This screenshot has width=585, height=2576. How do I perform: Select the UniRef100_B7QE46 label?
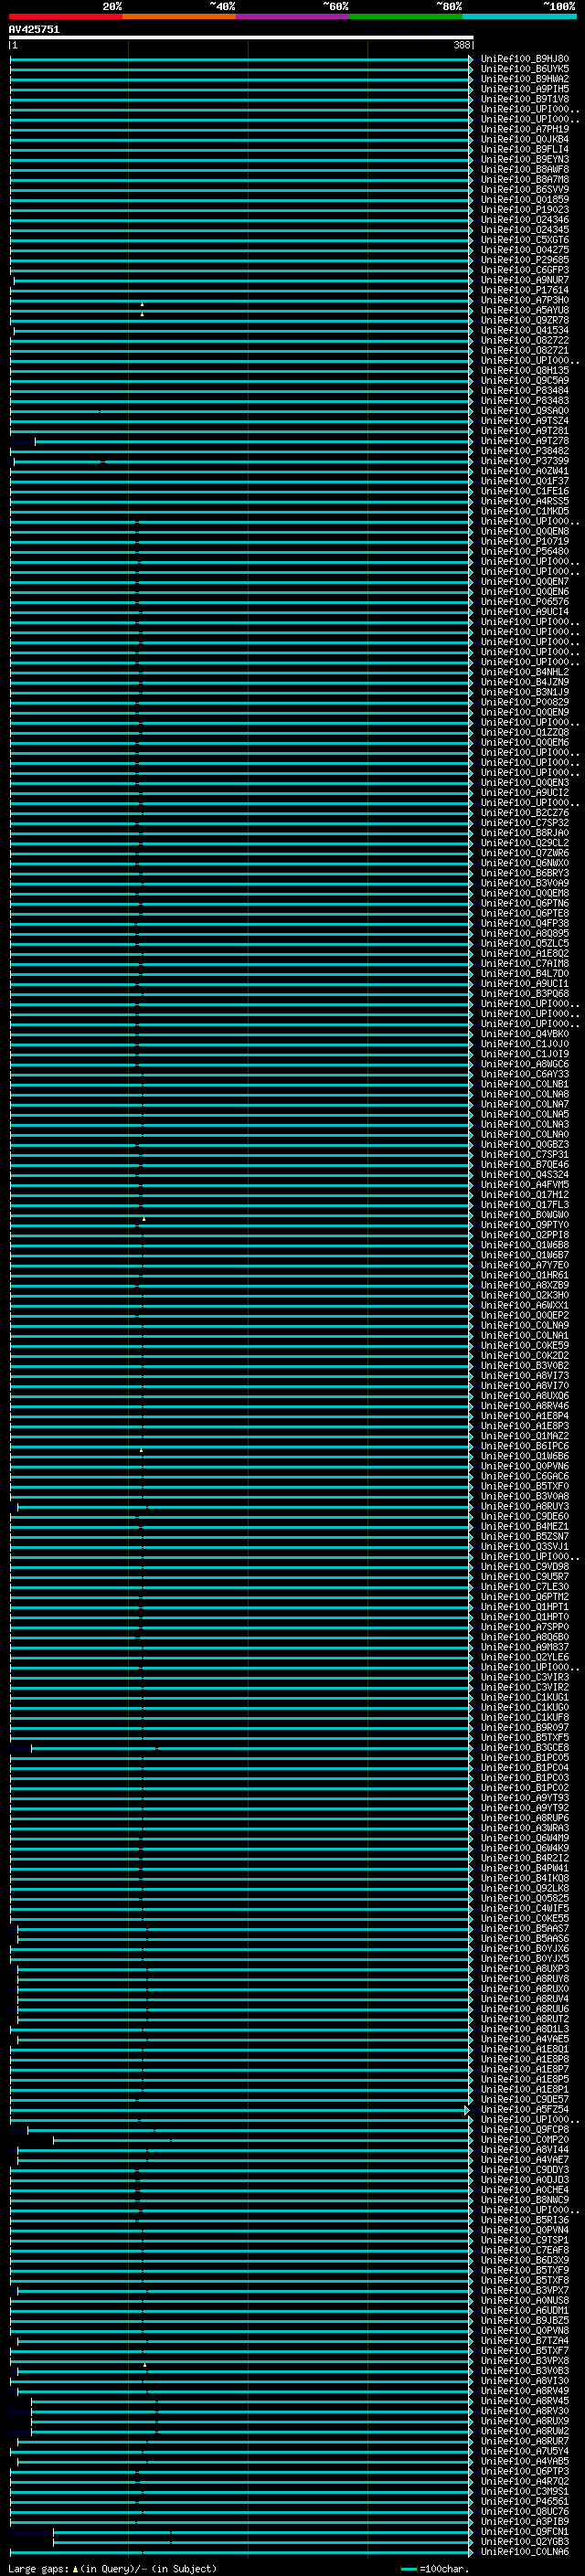pos(525,1164)
